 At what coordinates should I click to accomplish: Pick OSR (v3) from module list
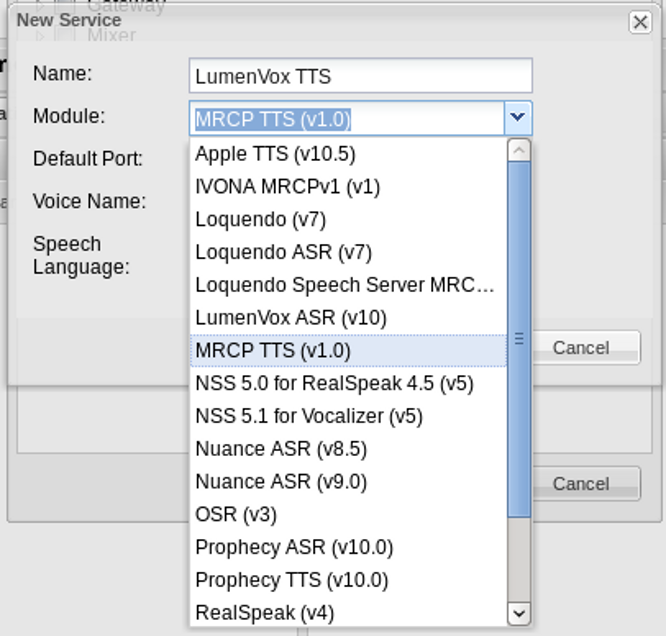pos(348,514)
